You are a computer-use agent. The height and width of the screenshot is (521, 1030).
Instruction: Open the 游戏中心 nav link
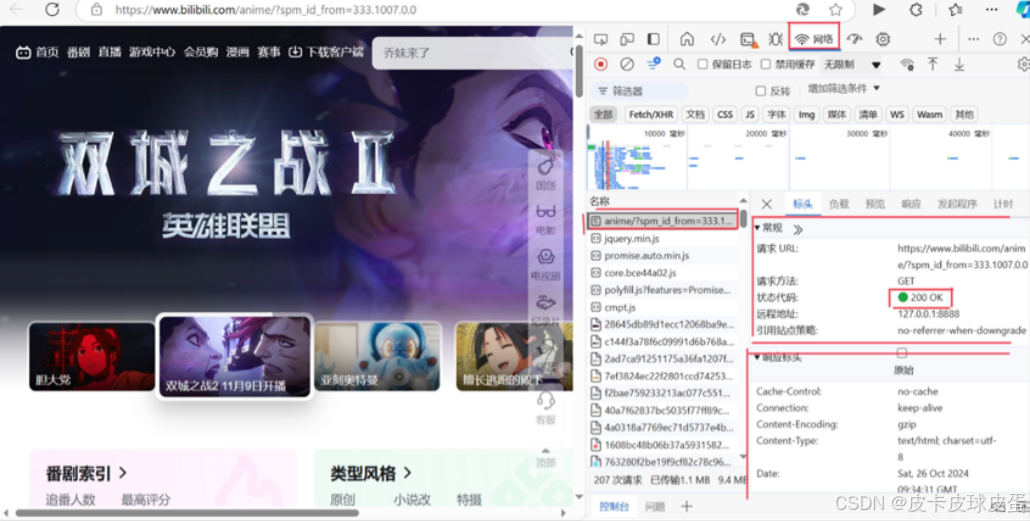click(x=152, y=52)
